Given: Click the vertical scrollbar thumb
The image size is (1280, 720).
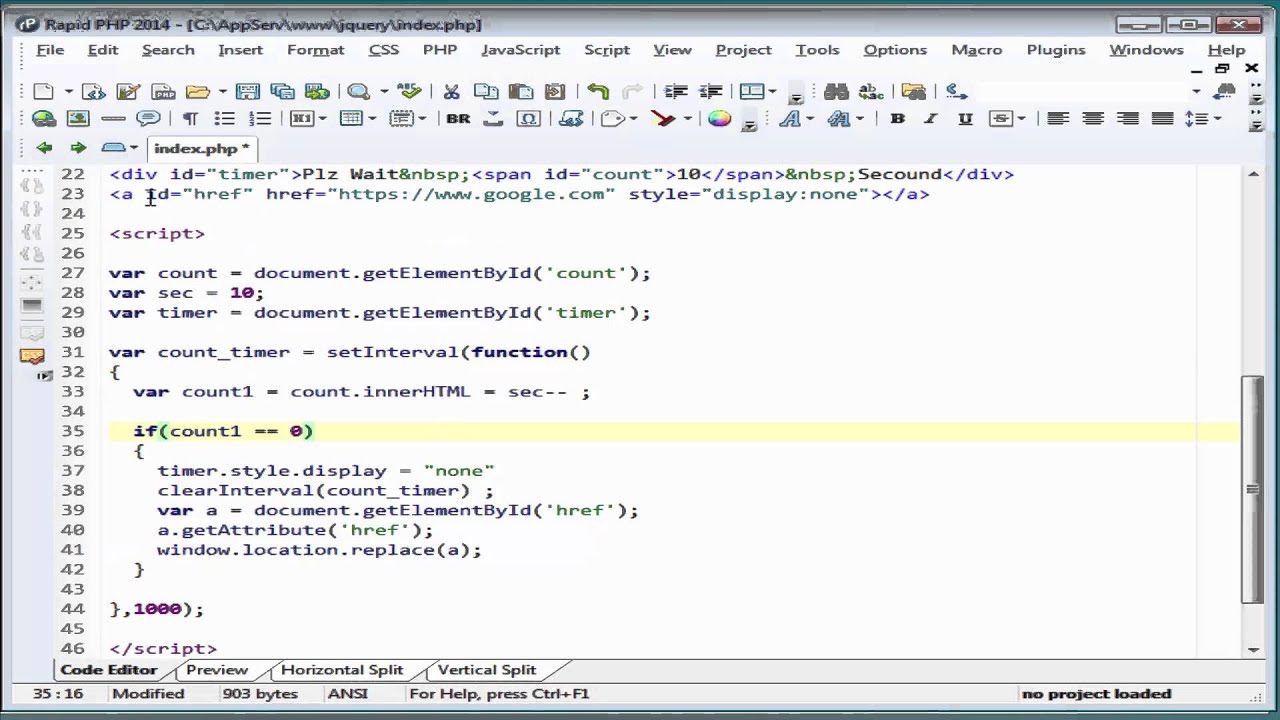Looking at the screenshot, I should click(1252, 490).
